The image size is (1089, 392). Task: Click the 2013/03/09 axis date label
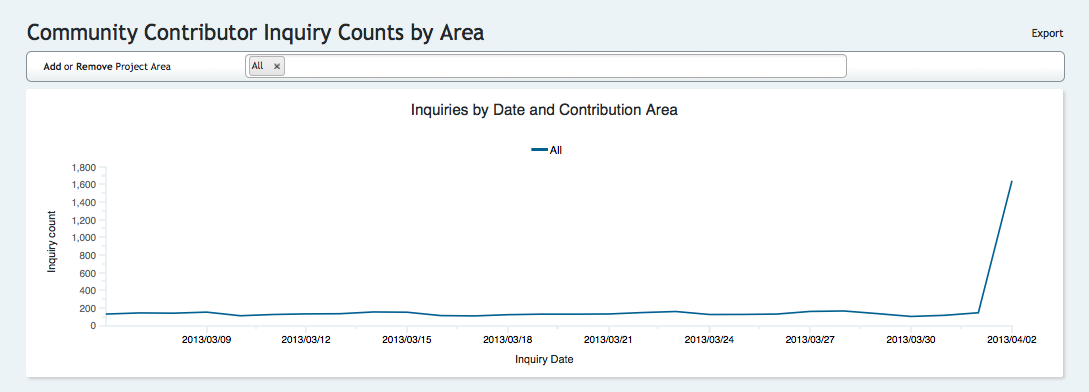(x=206, y=340)
